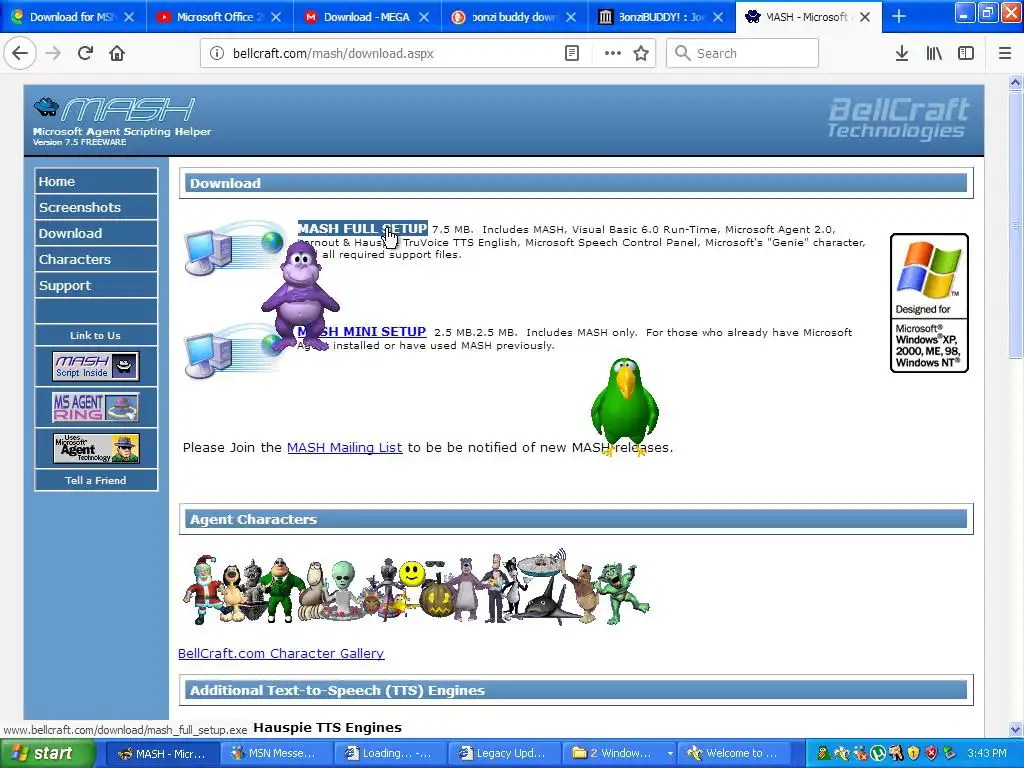Switch to MASH - Micr... taskbar window

point(161,754)
